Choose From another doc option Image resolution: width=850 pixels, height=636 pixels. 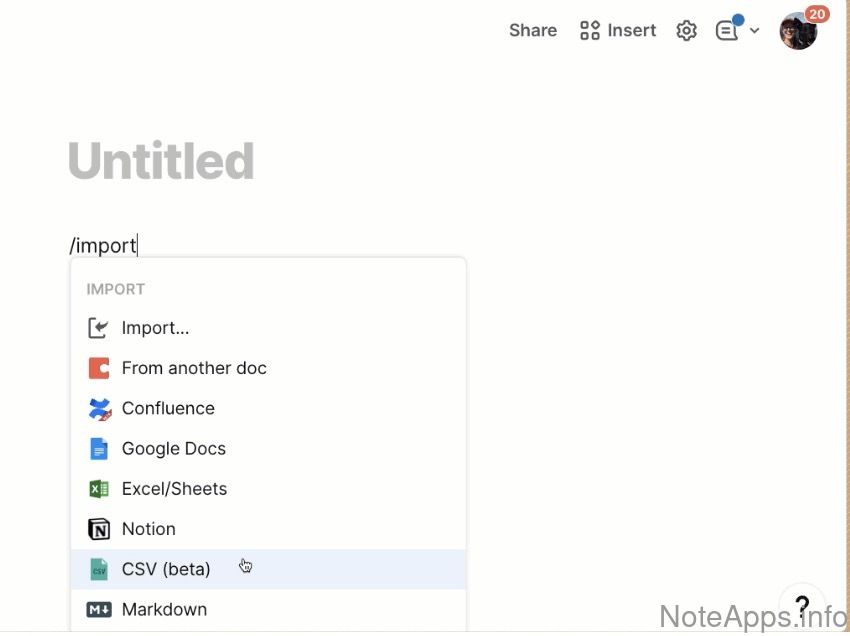(x=194, y=368)
